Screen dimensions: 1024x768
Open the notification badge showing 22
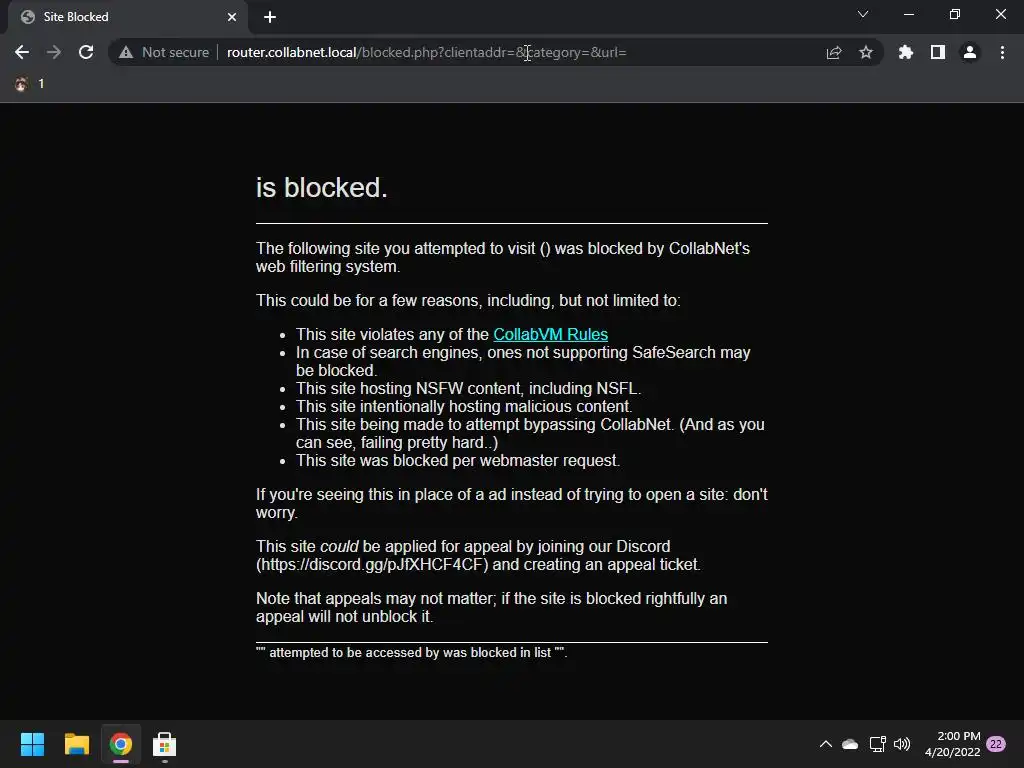(996, 744)
